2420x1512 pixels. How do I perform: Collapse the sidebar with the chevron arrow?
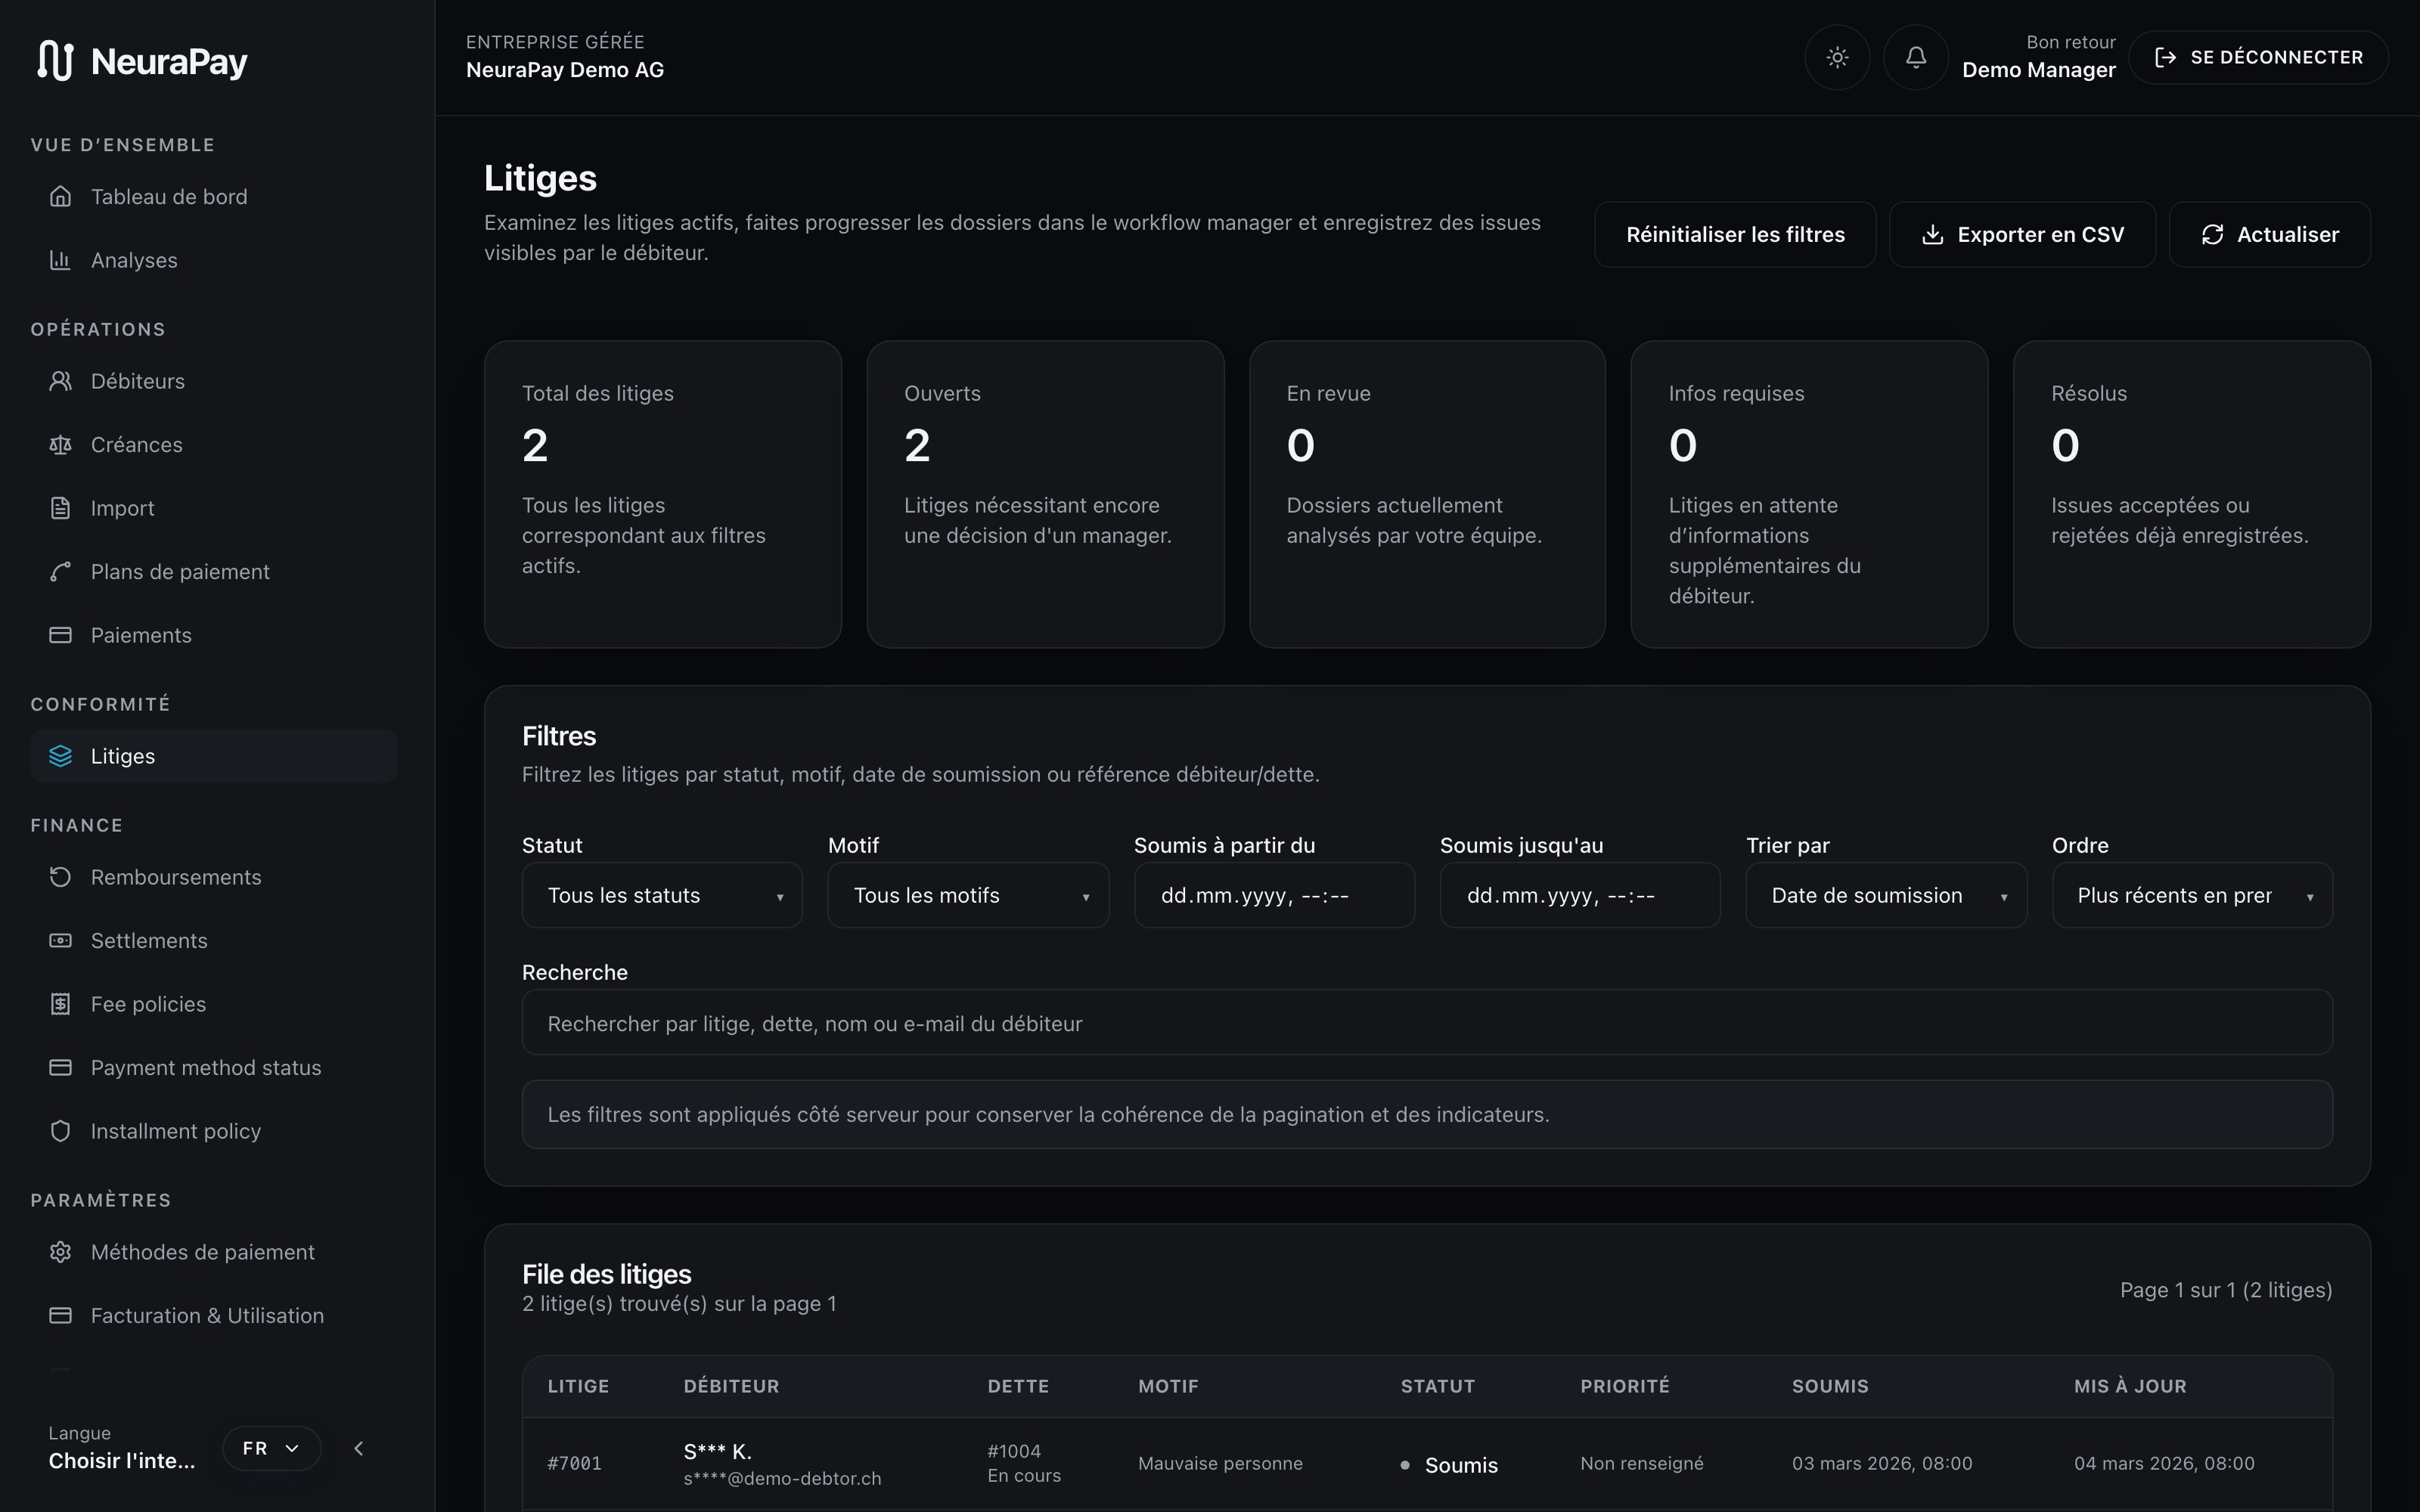click(x=359, y=1448)
